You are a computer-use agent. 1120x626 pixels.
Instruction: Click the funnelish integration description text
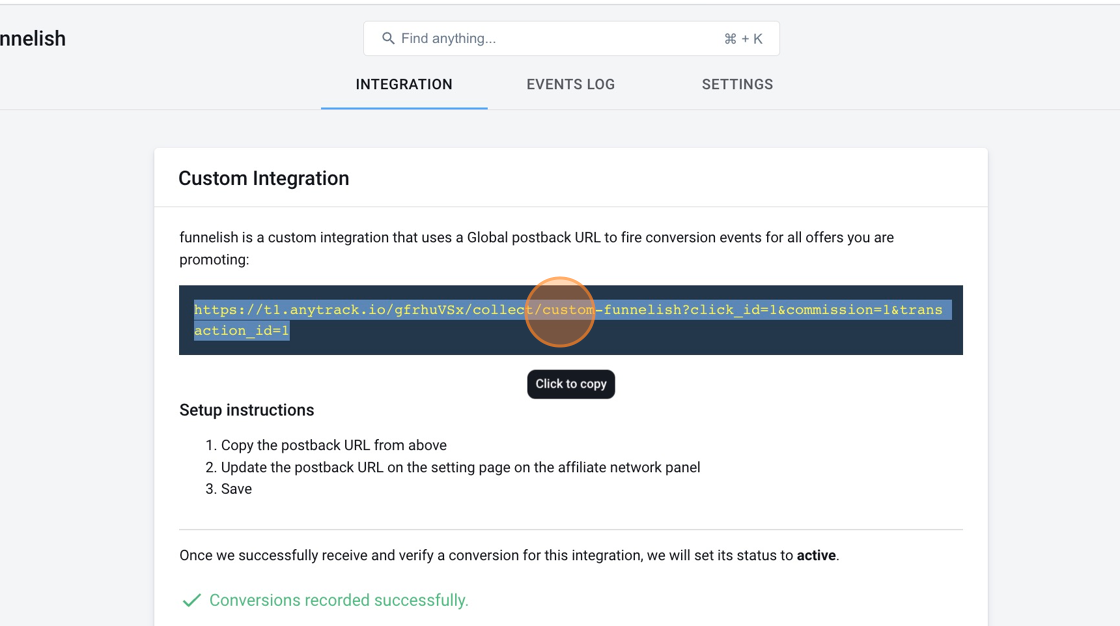536,248
